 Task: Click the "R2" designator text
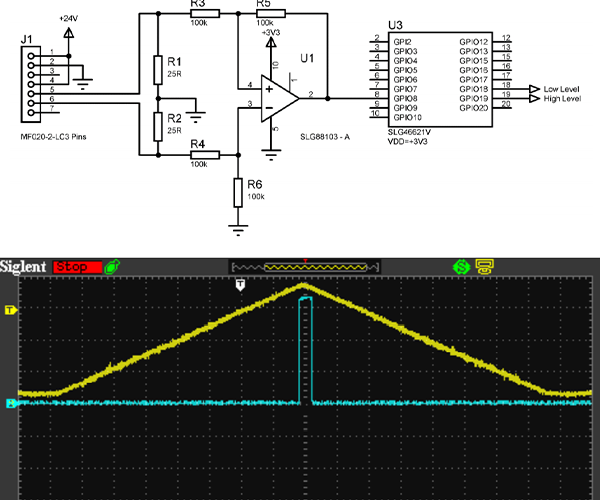174,118
